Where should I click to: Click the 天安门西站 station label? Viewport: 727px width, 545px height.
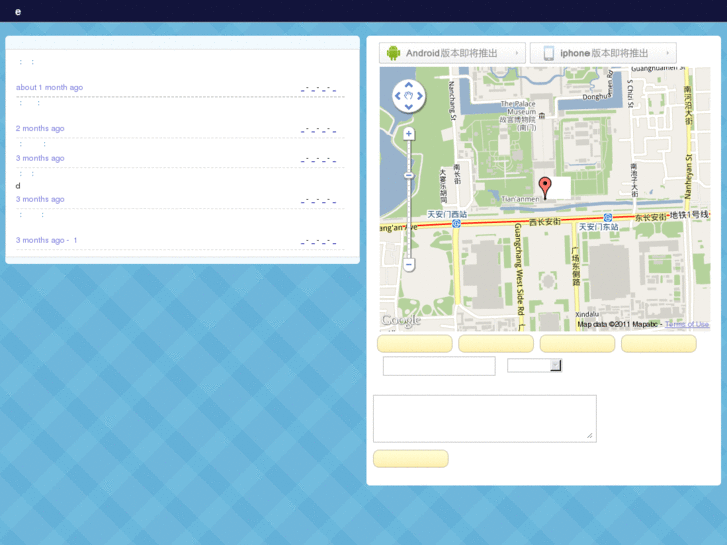click(x=447, y=214)
